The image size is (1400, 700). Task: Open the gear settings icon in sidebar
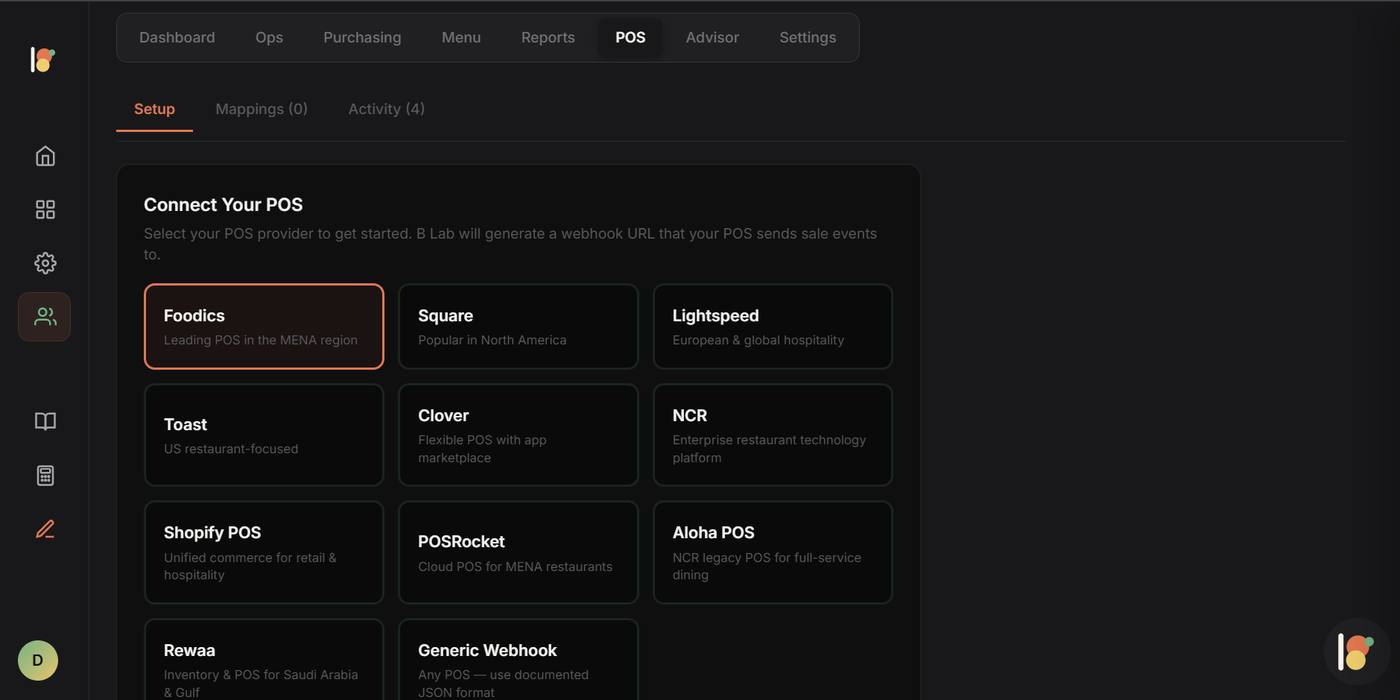pyautogui.click(x=45, y=263)
